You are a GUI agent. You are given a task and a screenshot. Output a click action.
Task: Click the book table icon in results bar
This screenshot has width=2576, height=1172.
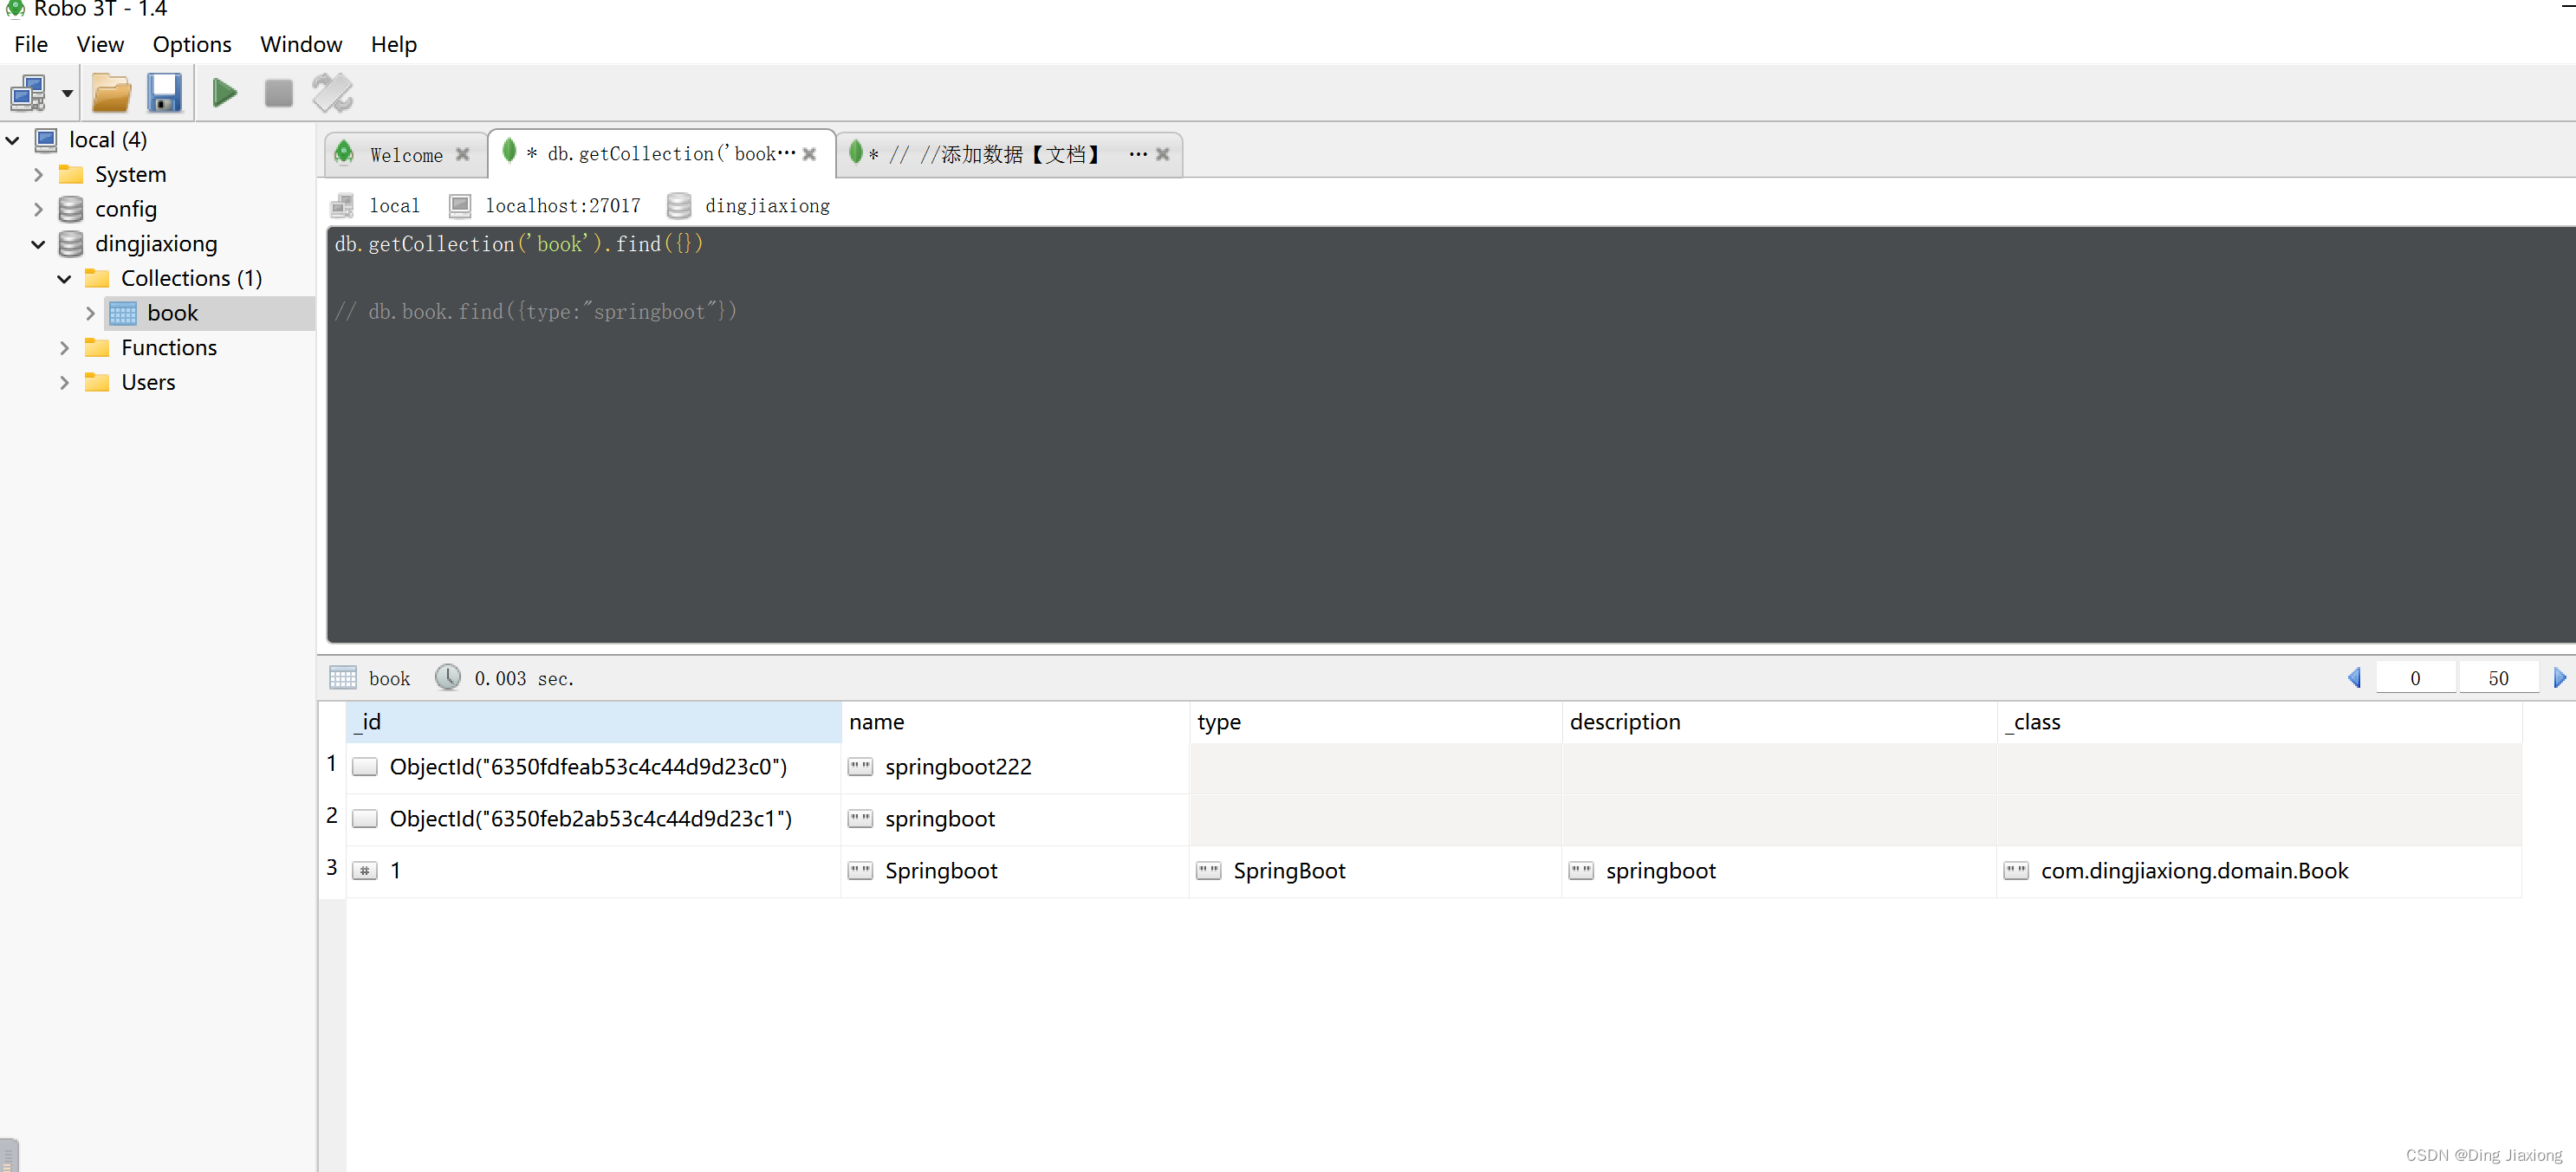(343, 678)
